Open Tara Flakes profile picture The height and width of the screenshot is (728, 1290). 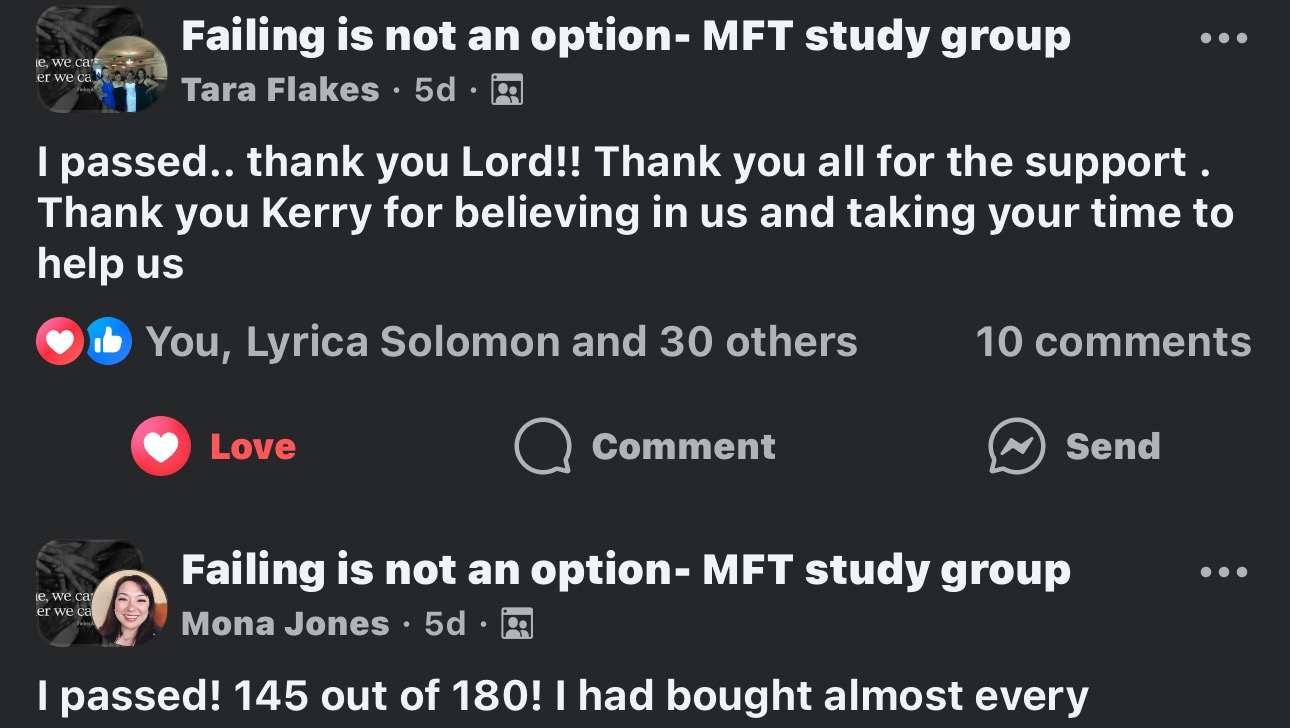[x=130, y=74]
